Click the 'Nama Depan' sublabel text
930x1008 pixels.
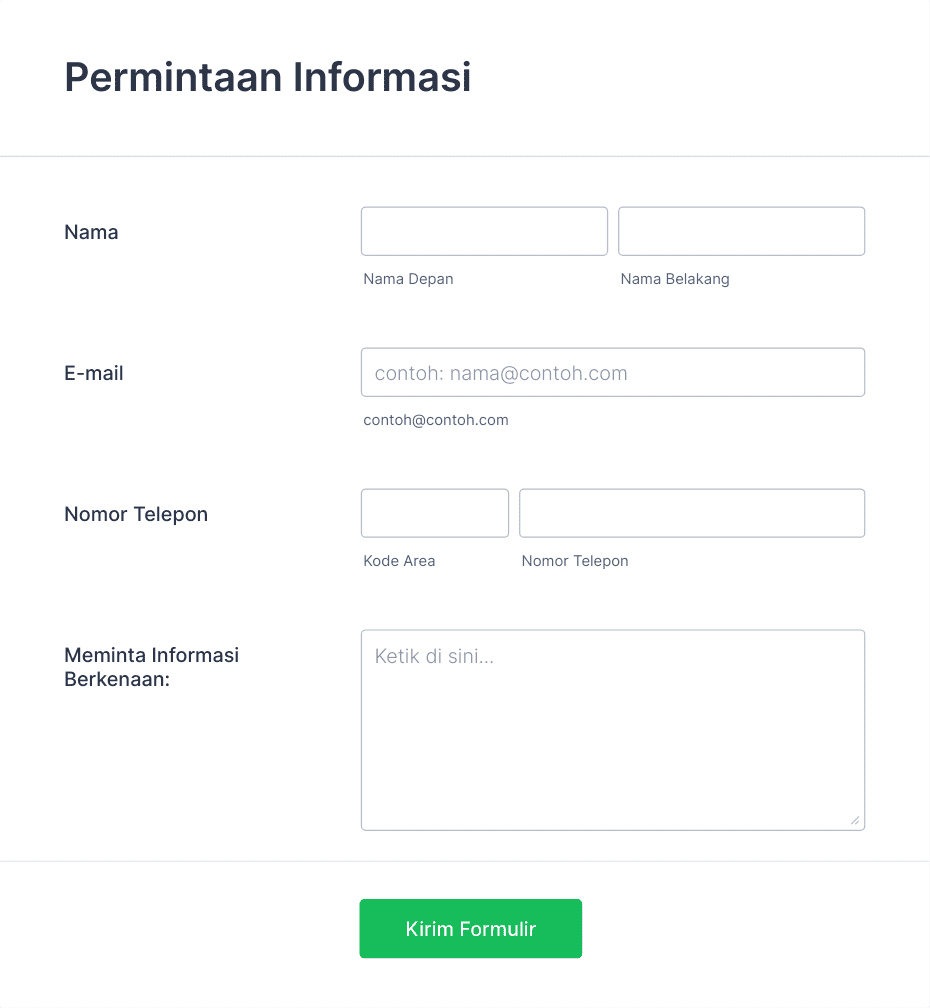click(x=408, y=279)
